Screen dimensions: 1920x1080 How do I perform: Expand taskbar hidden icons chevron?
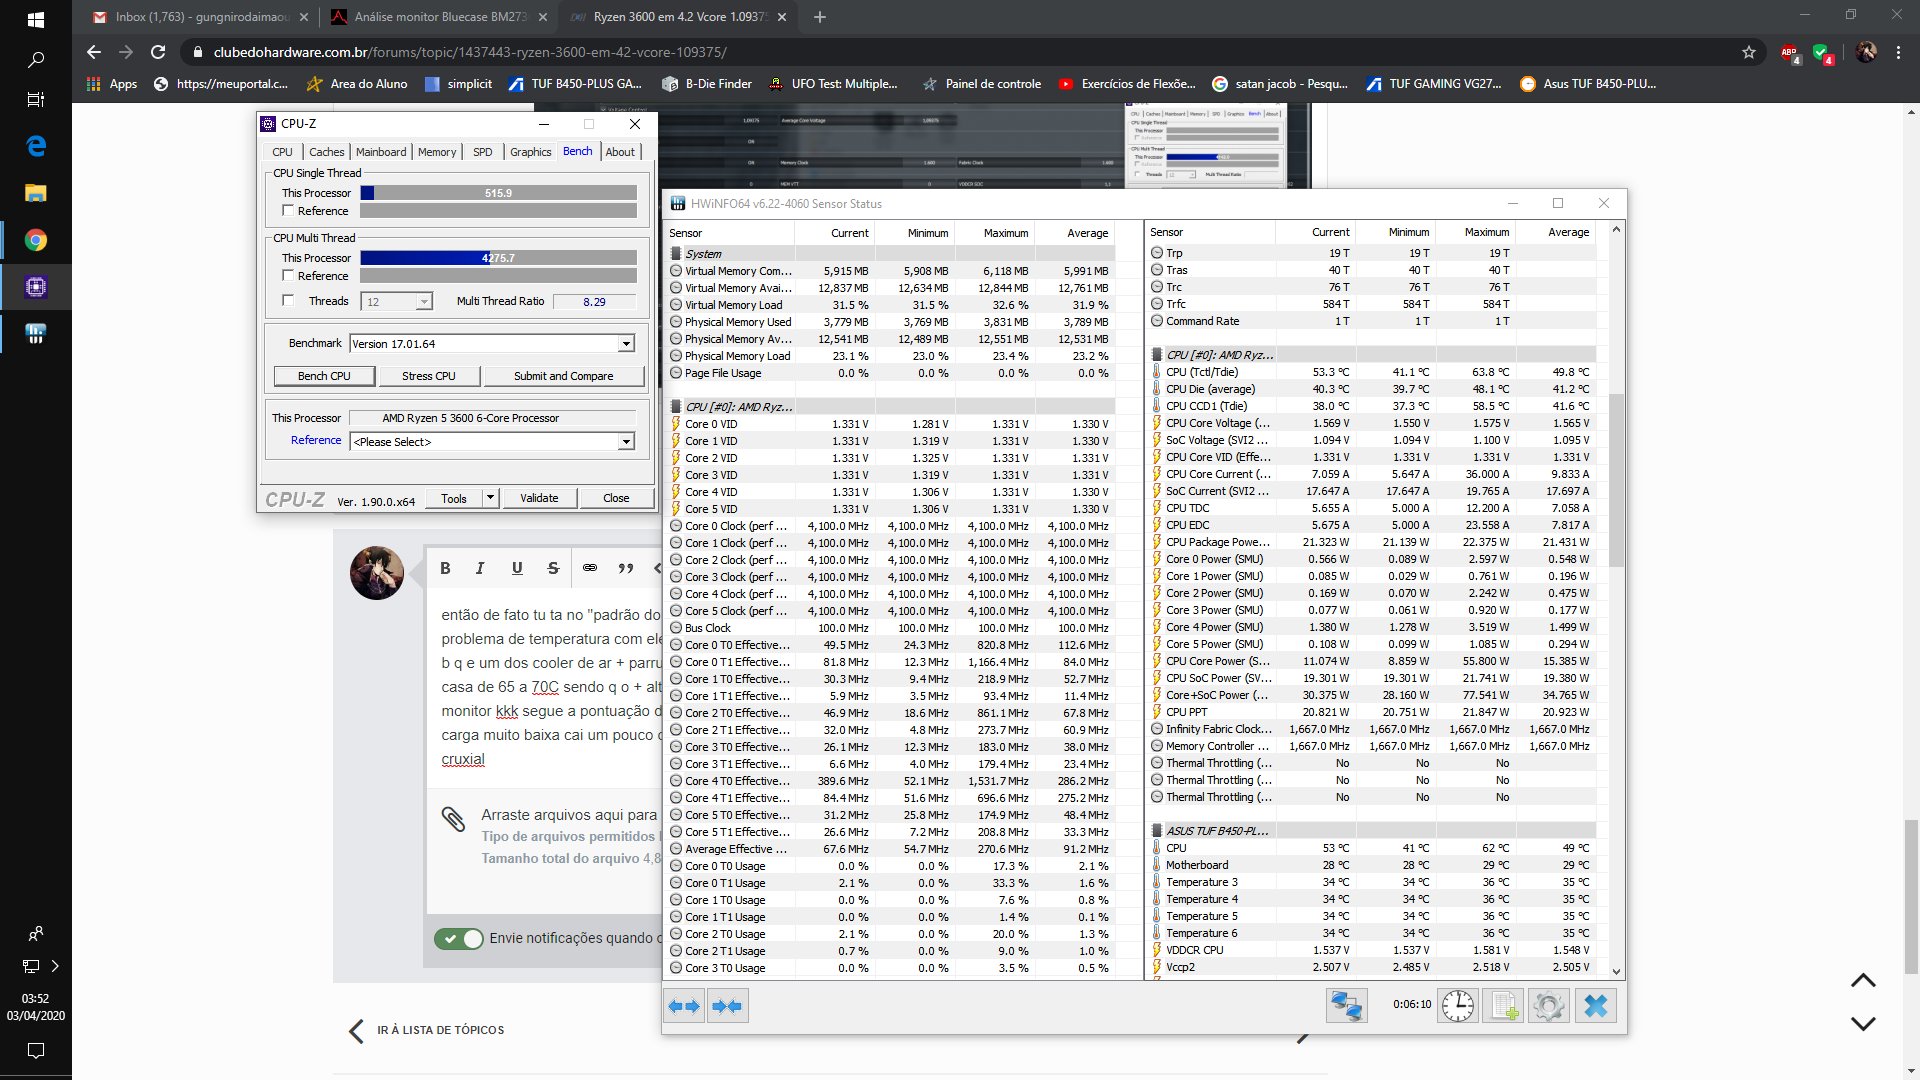coord(55,966)
